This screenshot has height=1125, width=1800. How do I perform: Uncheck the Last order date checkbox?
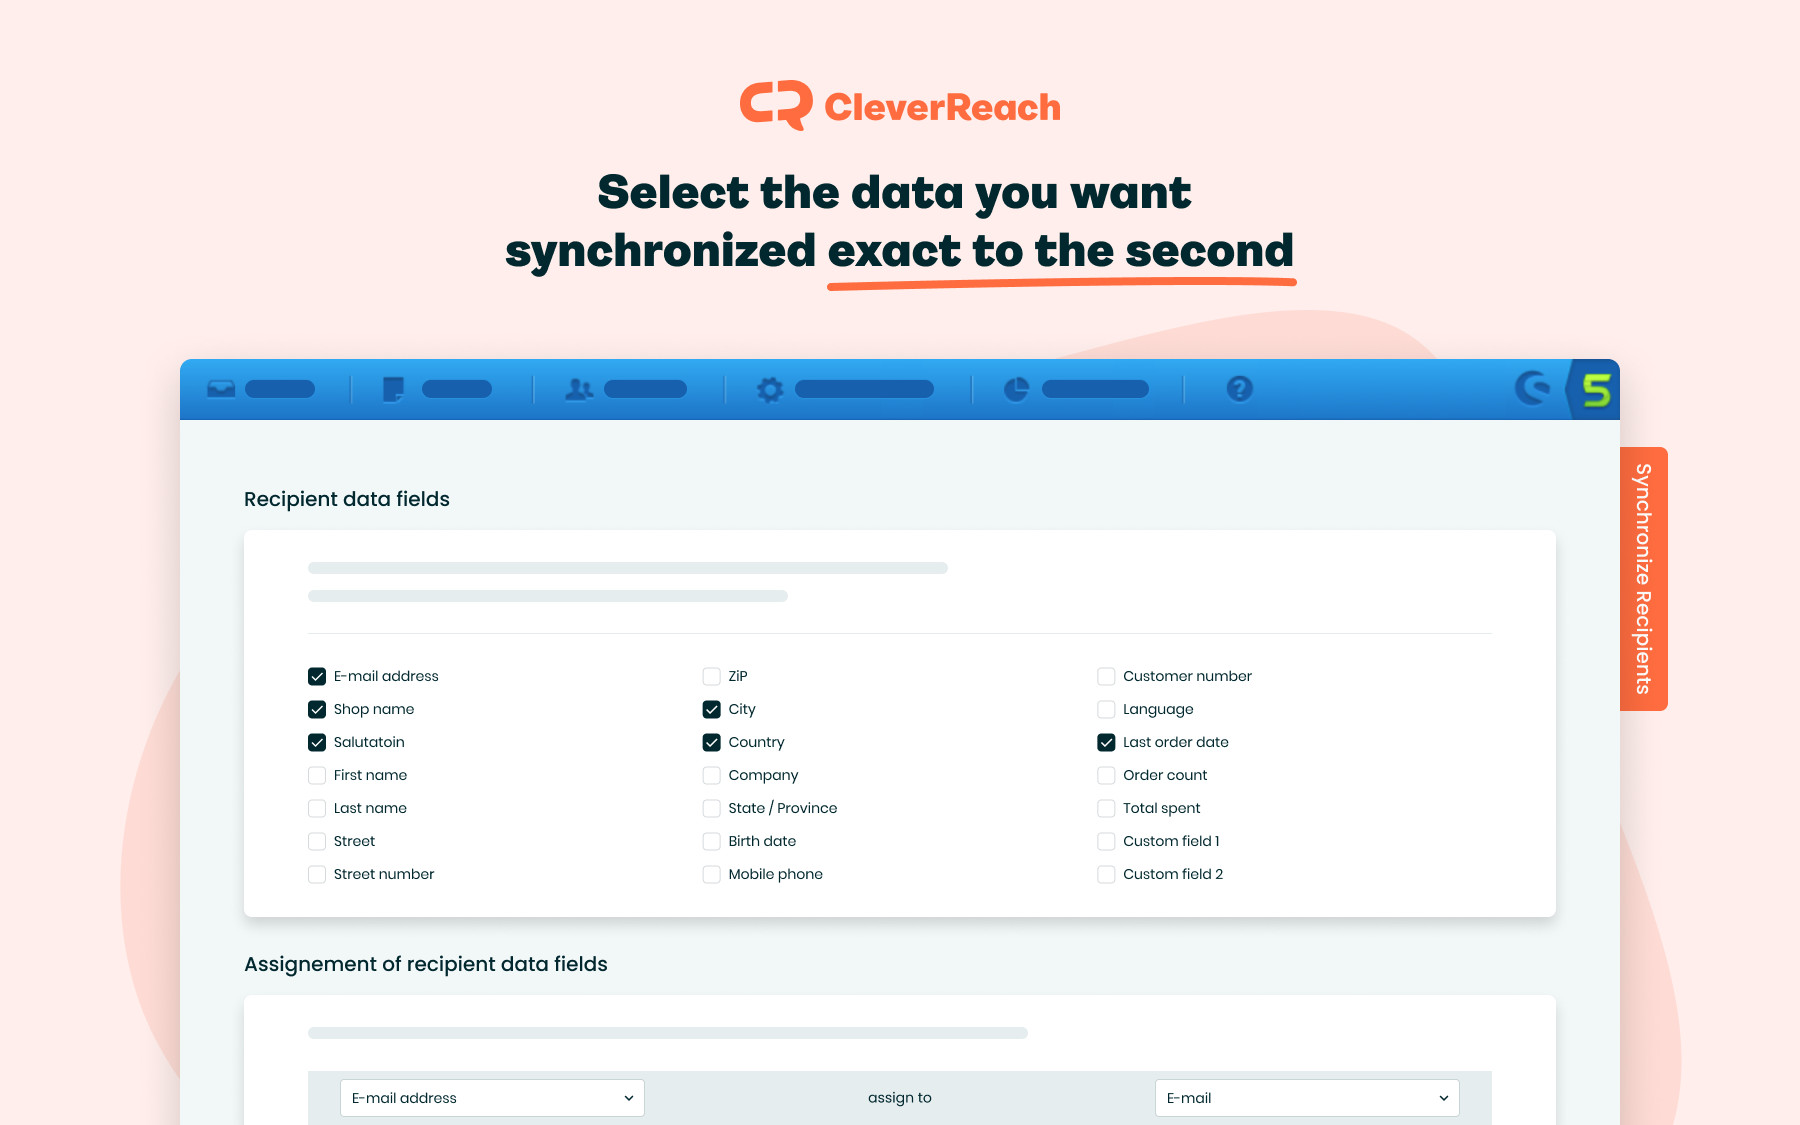point(1106,742)
